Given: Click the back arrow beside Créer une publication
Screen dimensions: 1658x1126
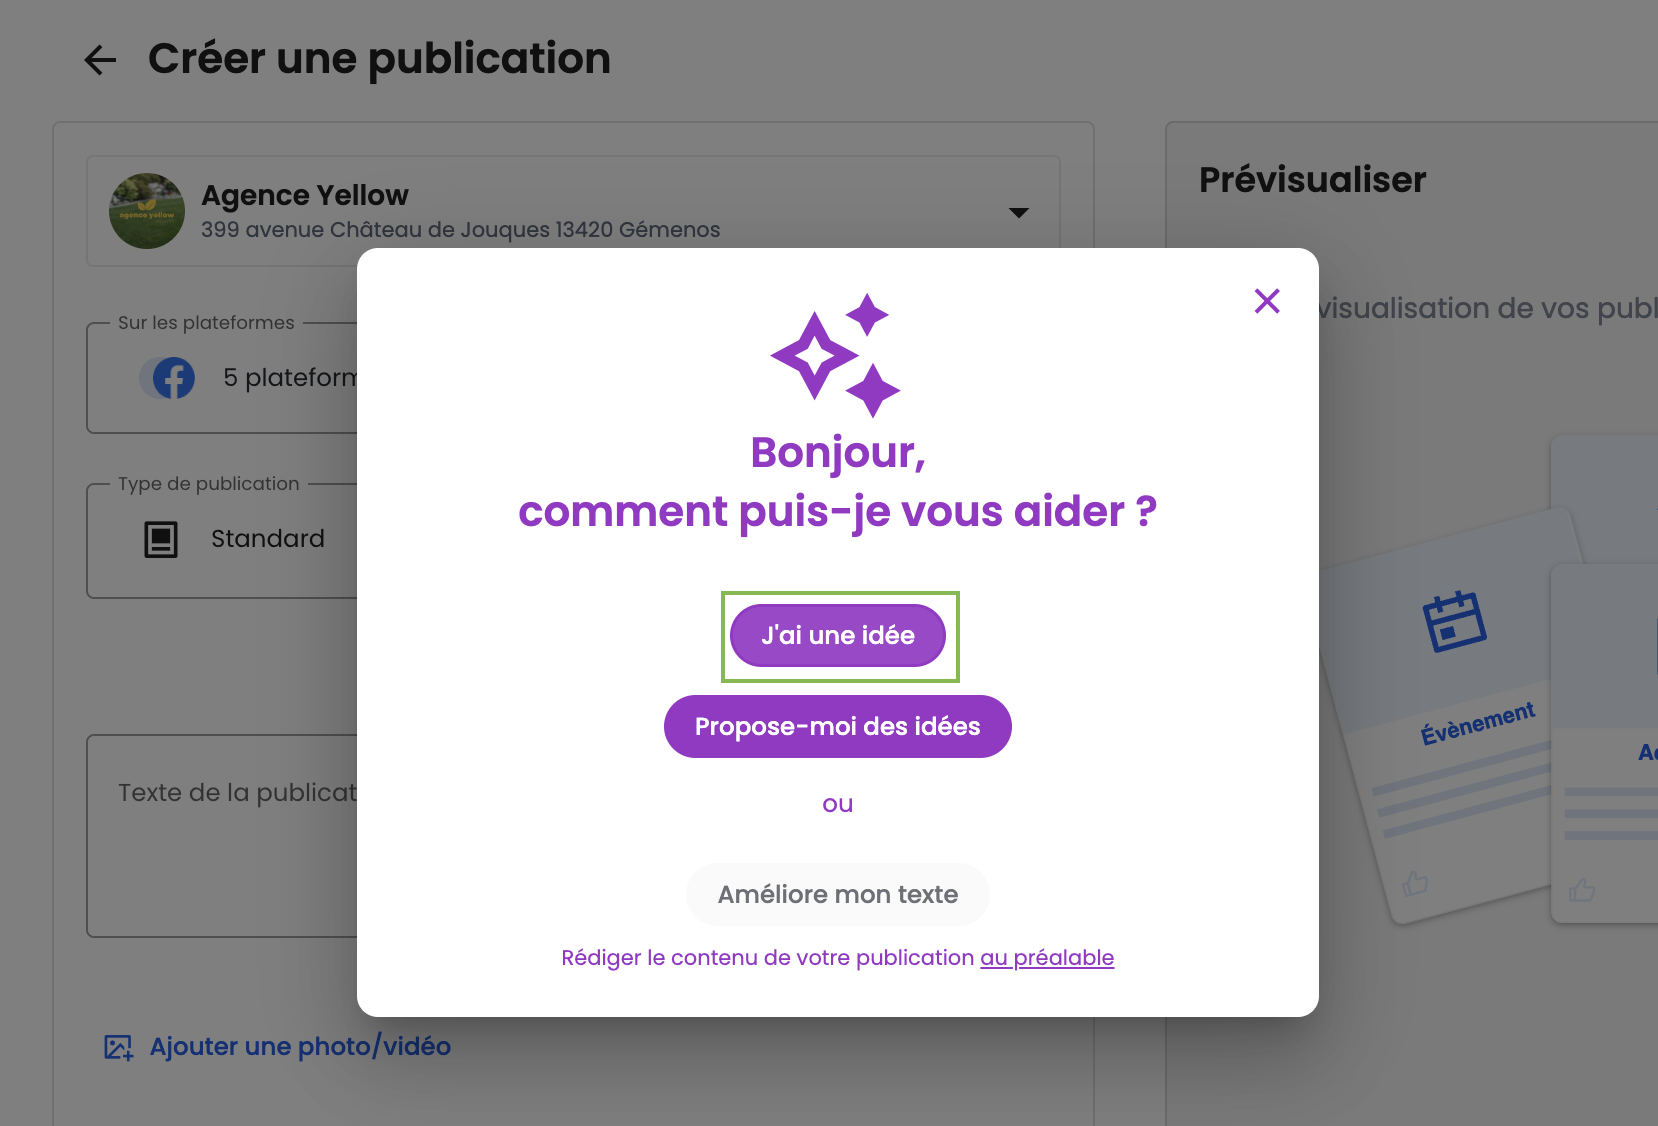Looking at the screenshot, I should coord(100,60).
